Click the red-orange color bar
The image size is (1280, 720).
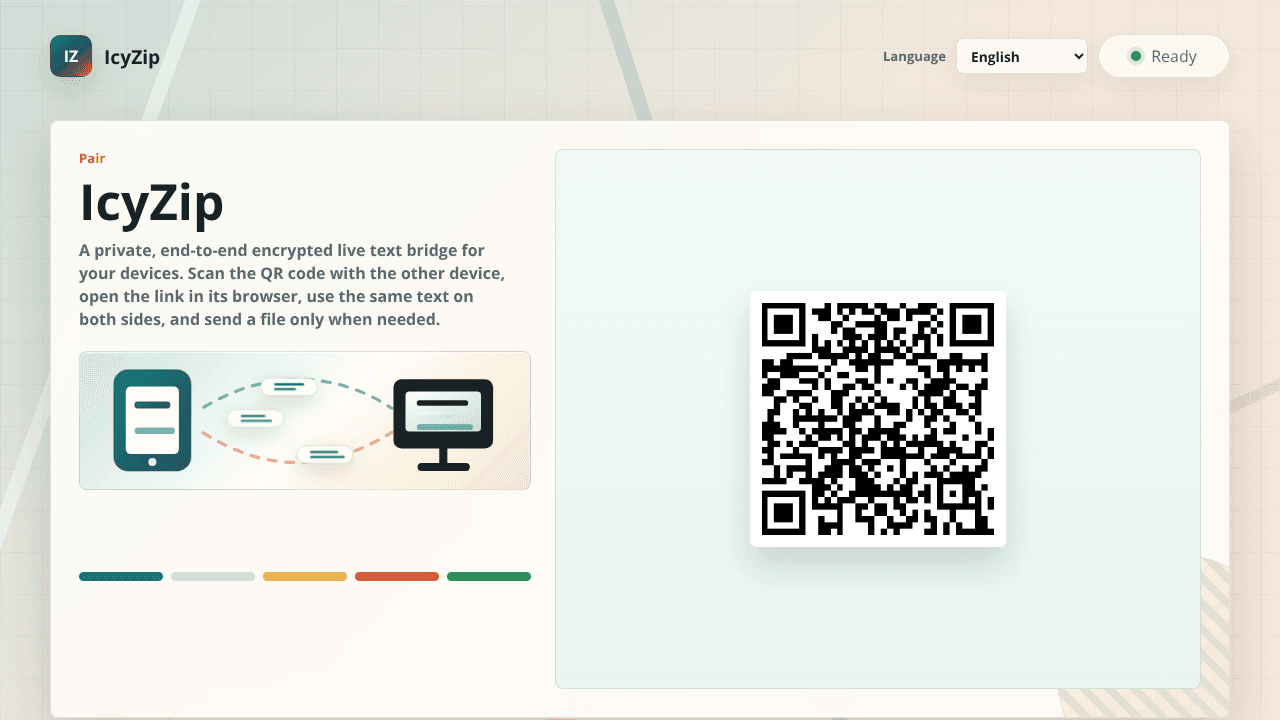click(x=397, y=576)
